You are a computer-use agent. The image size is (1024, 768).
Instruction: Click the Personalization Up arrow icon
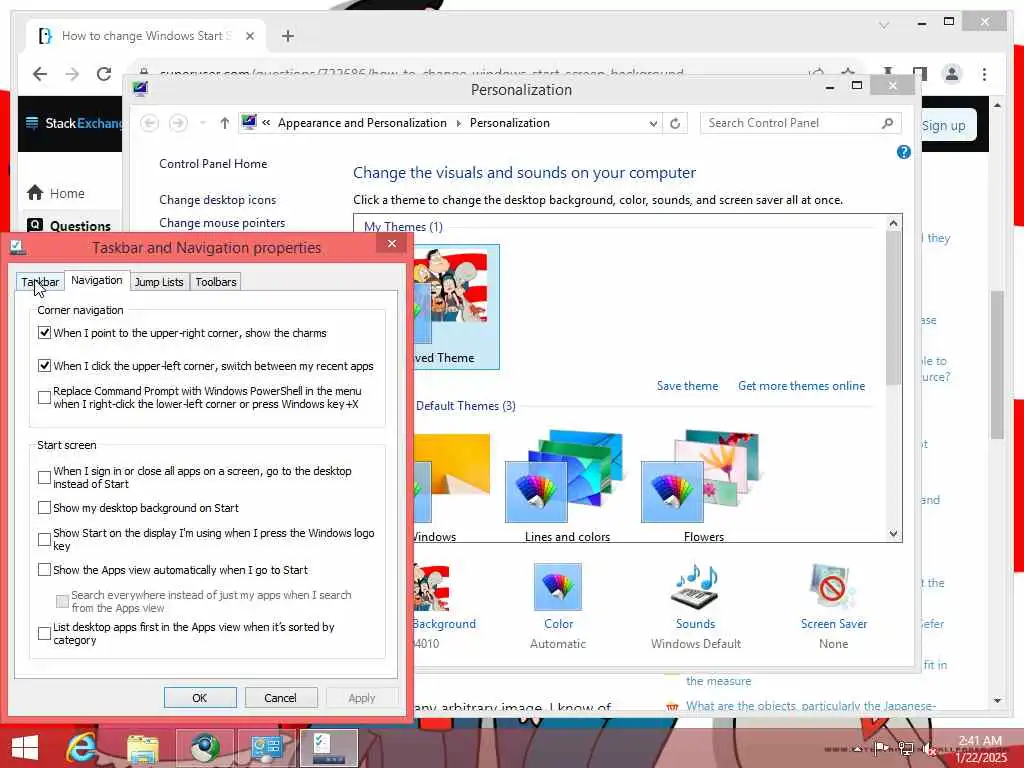(x=225, y=123)
